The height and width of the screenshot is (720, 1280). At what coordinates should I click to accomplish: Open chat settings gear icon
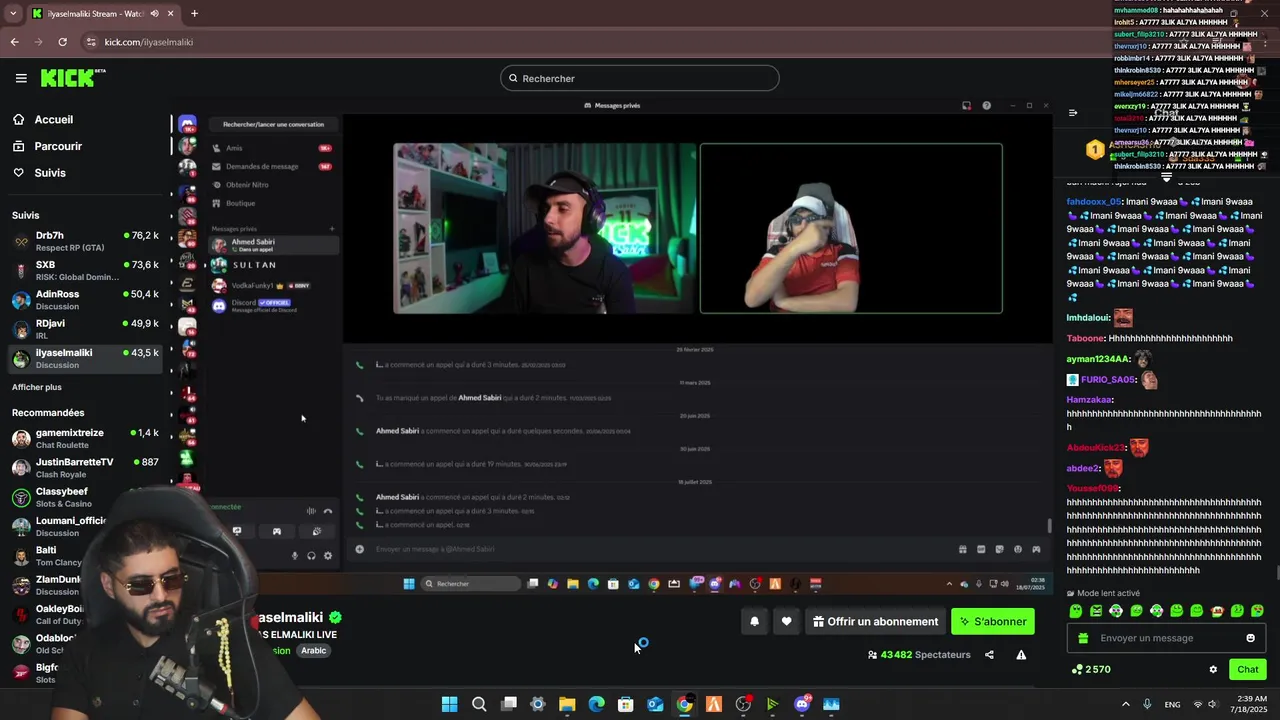1213,670
